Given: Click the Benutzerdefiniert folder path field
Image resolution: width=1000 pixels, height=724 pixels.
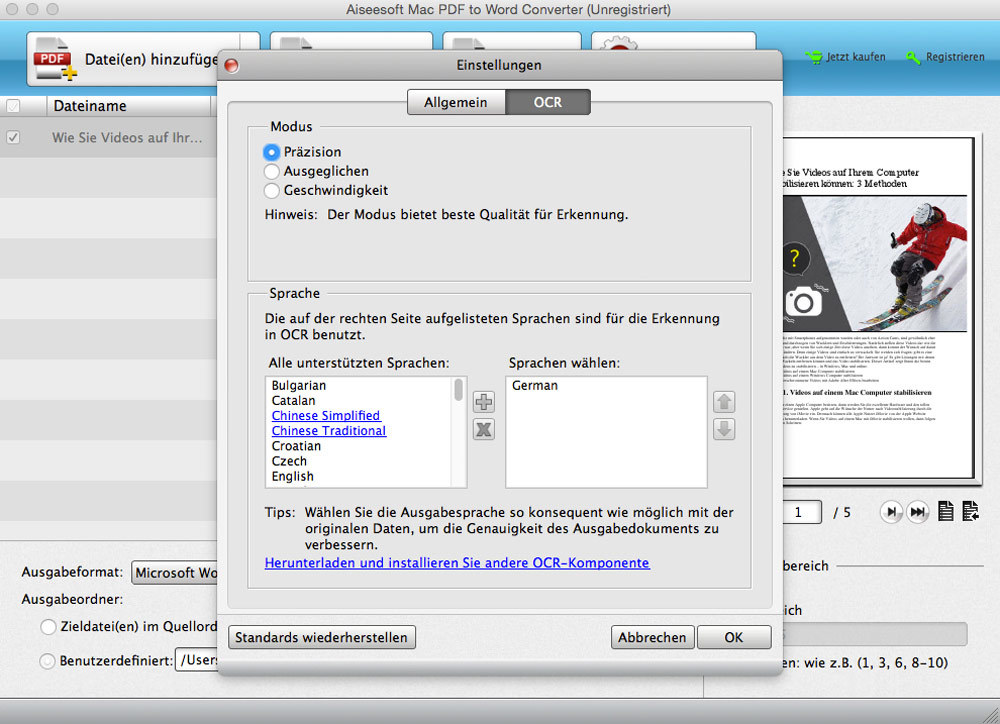Looking at the screenshot, I should [196, 660].
